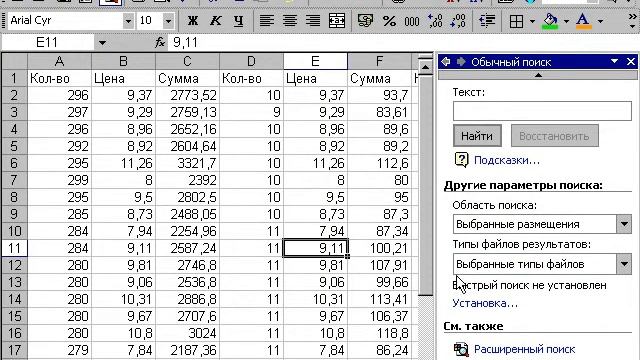Viewport: 640px width, 360px height.
Task: Close the search task pane
Action: (x=631, y=62)
